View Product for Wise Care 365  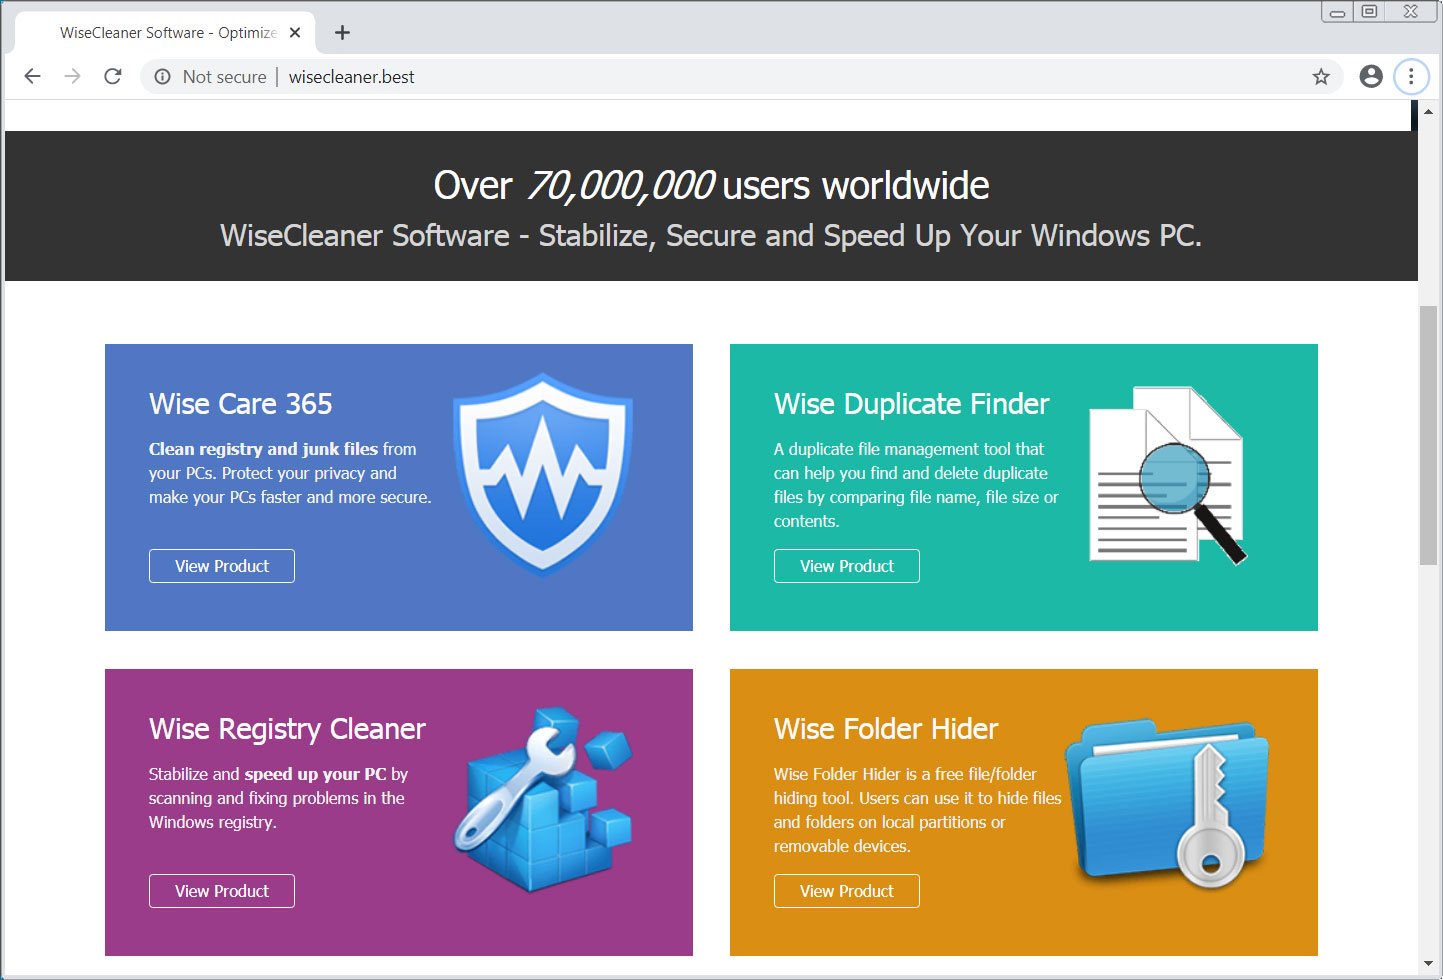click(222, 566)
